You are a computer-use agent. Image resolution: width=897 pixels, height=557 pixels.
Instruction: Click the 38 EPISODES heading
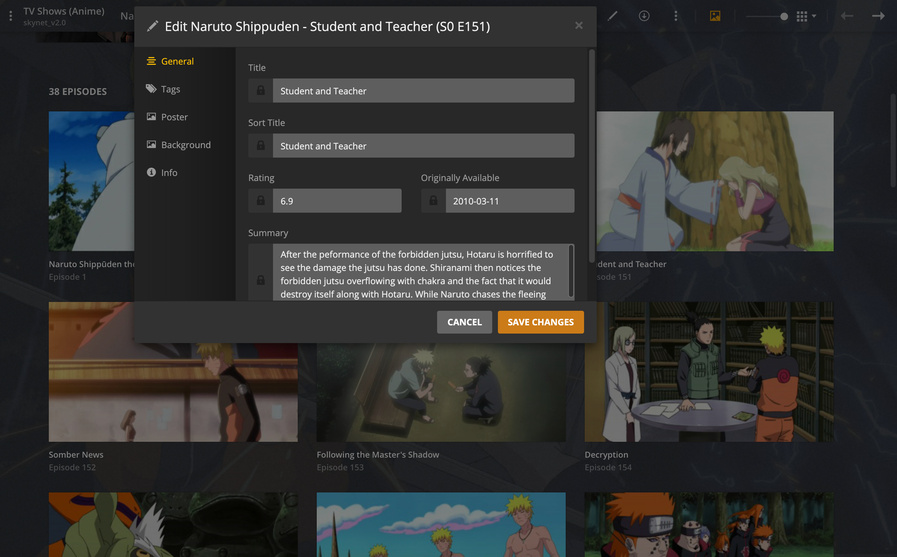78,91
